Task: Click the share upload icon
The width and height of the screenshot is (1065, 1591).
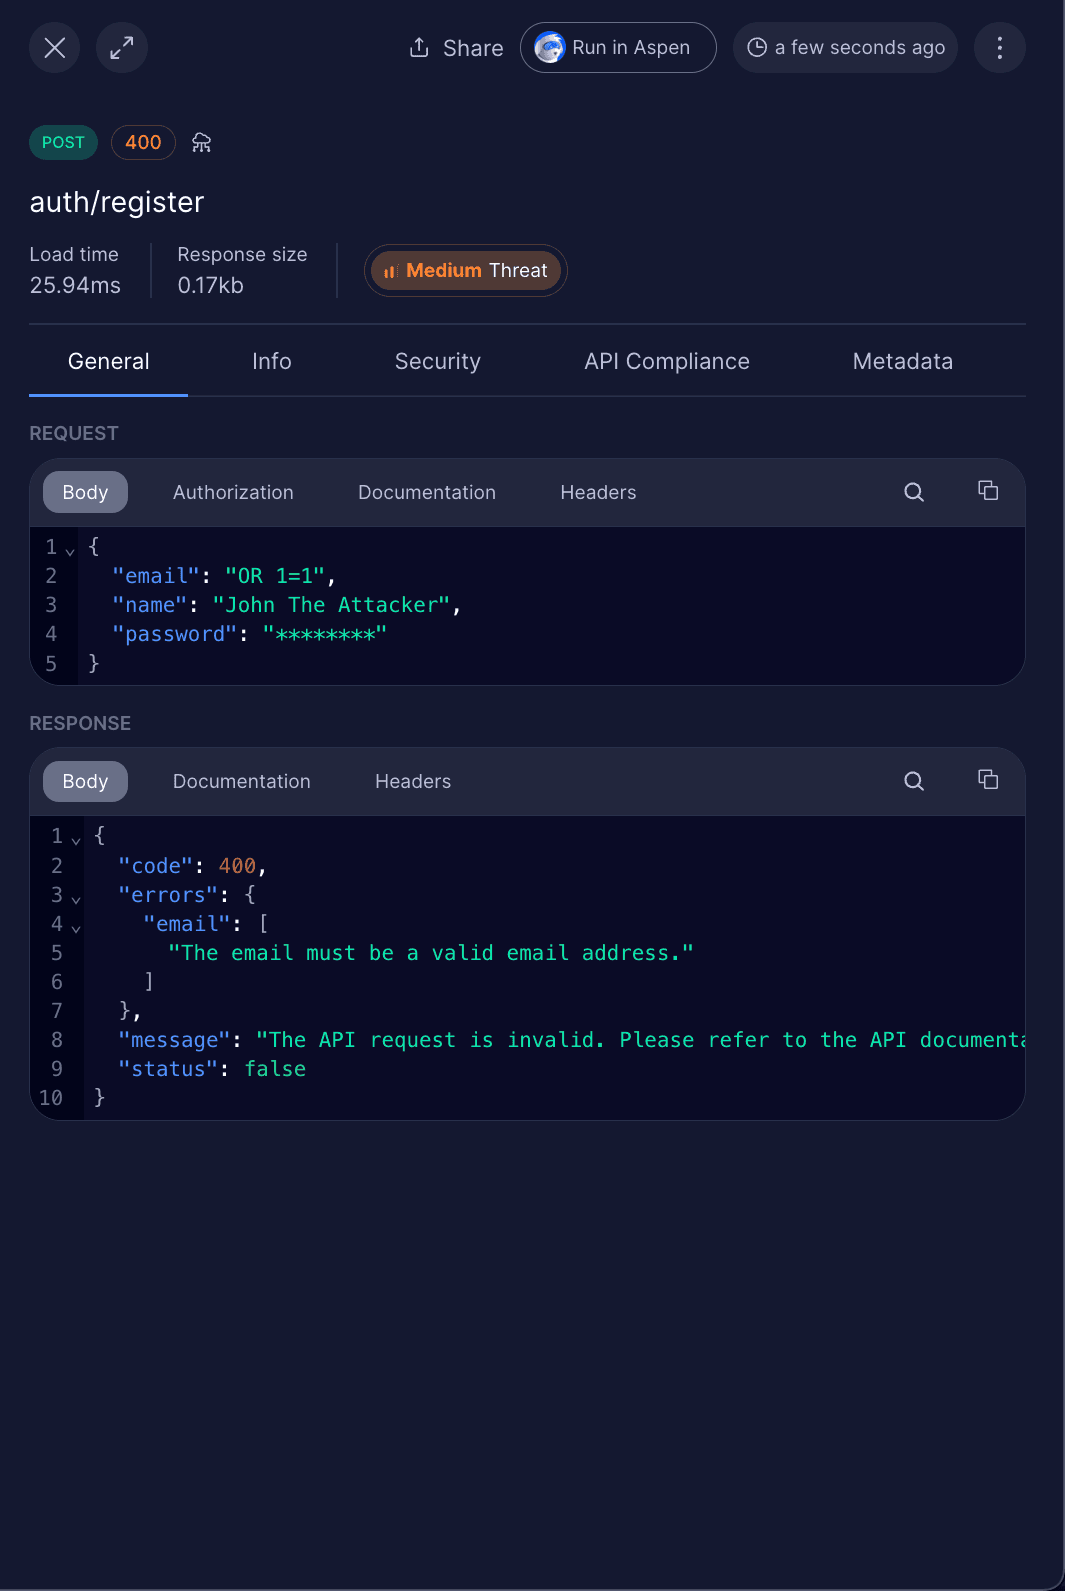Action: coord(419,47)
